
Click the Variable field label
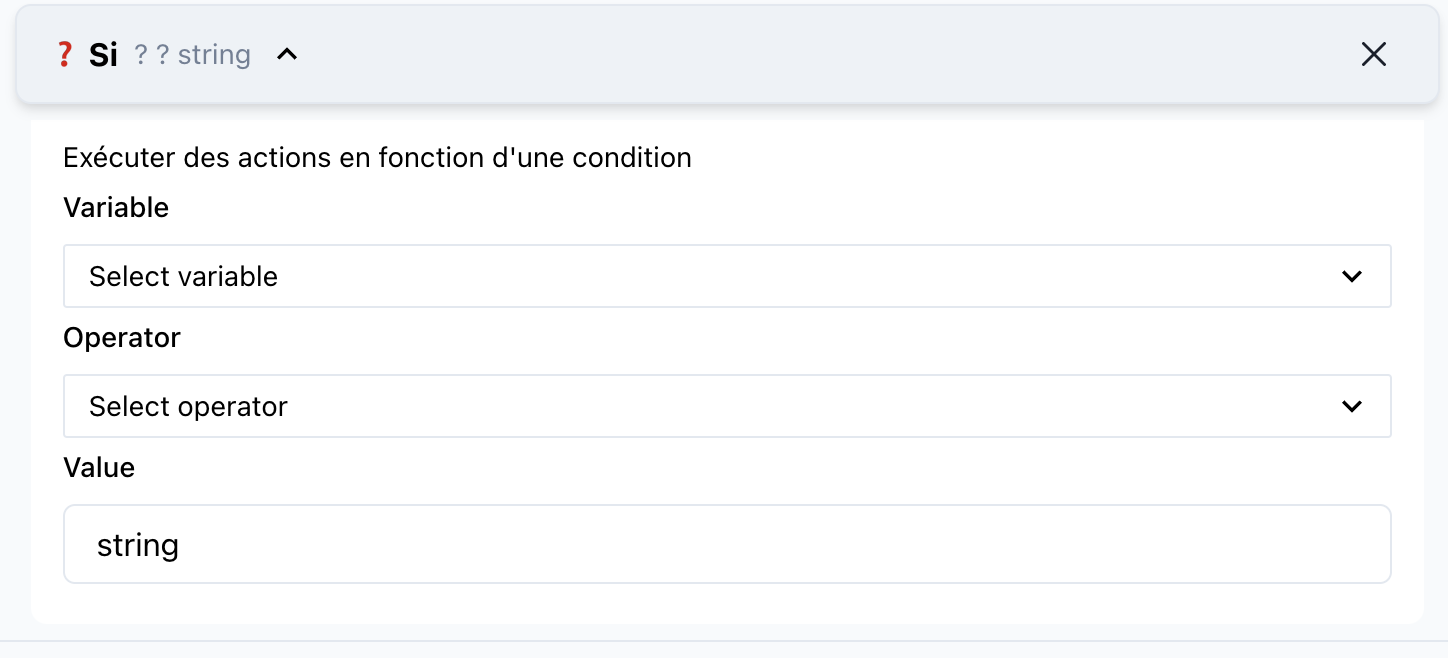point(116,208)
